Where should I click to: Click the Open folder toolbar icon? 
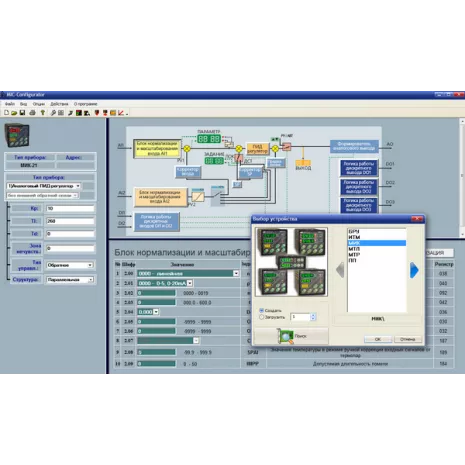(x=14, y=113)
